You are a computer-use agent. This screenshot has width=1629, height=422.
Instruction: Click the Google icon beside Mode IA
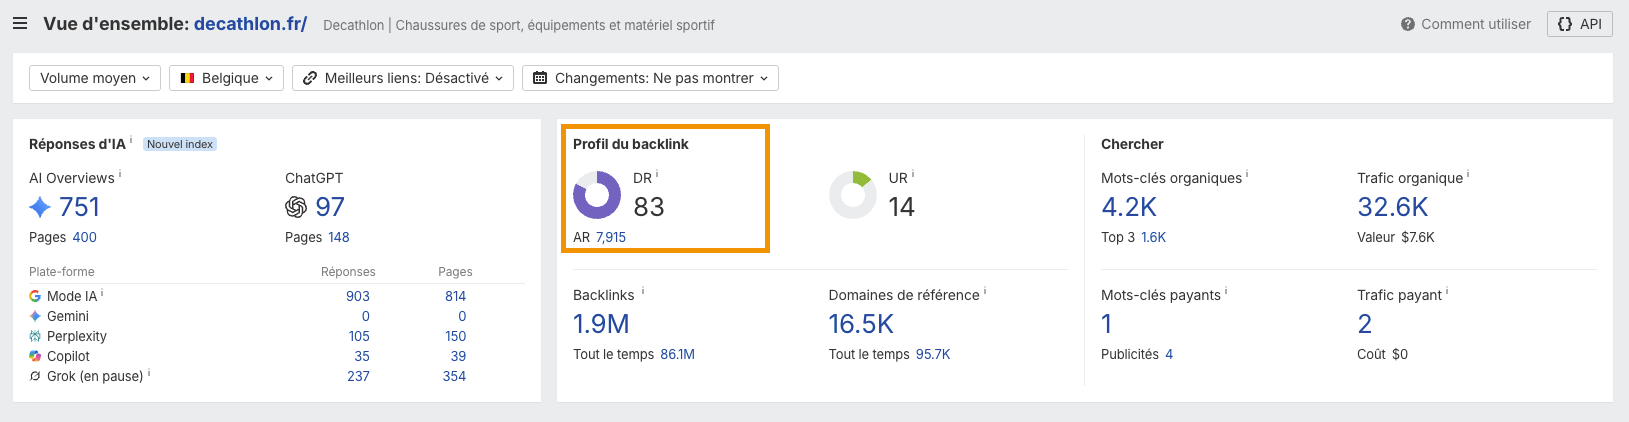pyautogui.click(x=35, y=296)
